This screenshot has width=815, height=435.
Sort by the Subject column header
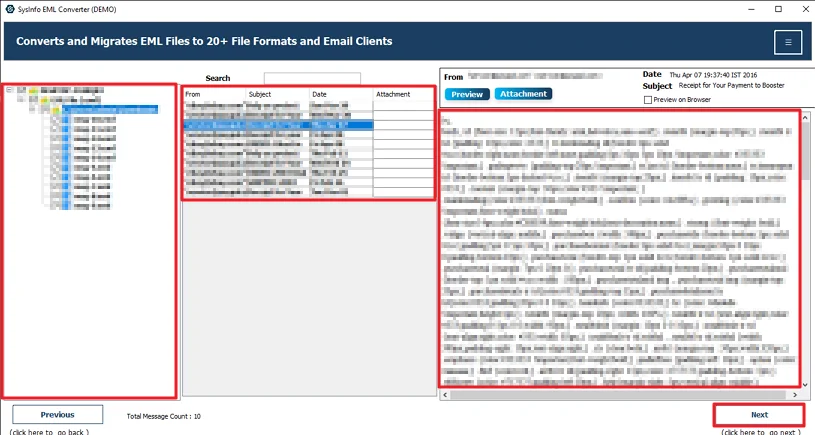(277, 94)
